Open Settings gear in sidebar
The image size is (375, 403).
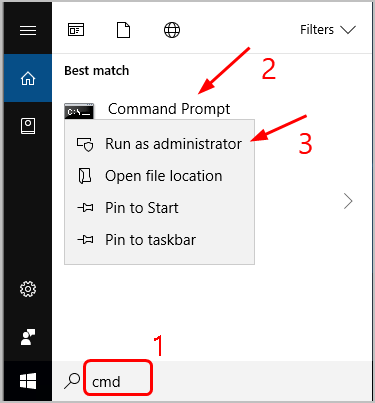point(28,289)
